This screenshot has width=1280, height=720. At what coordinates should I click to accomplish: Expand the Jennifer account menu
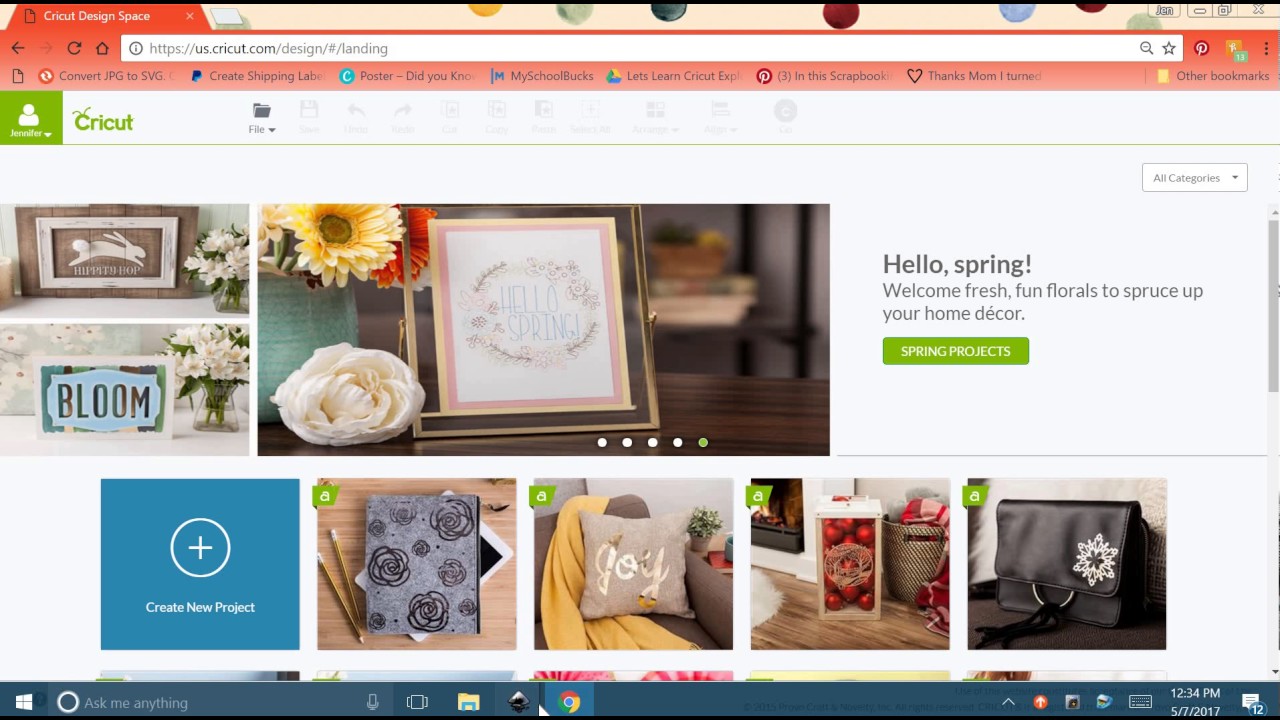(31, 118)
